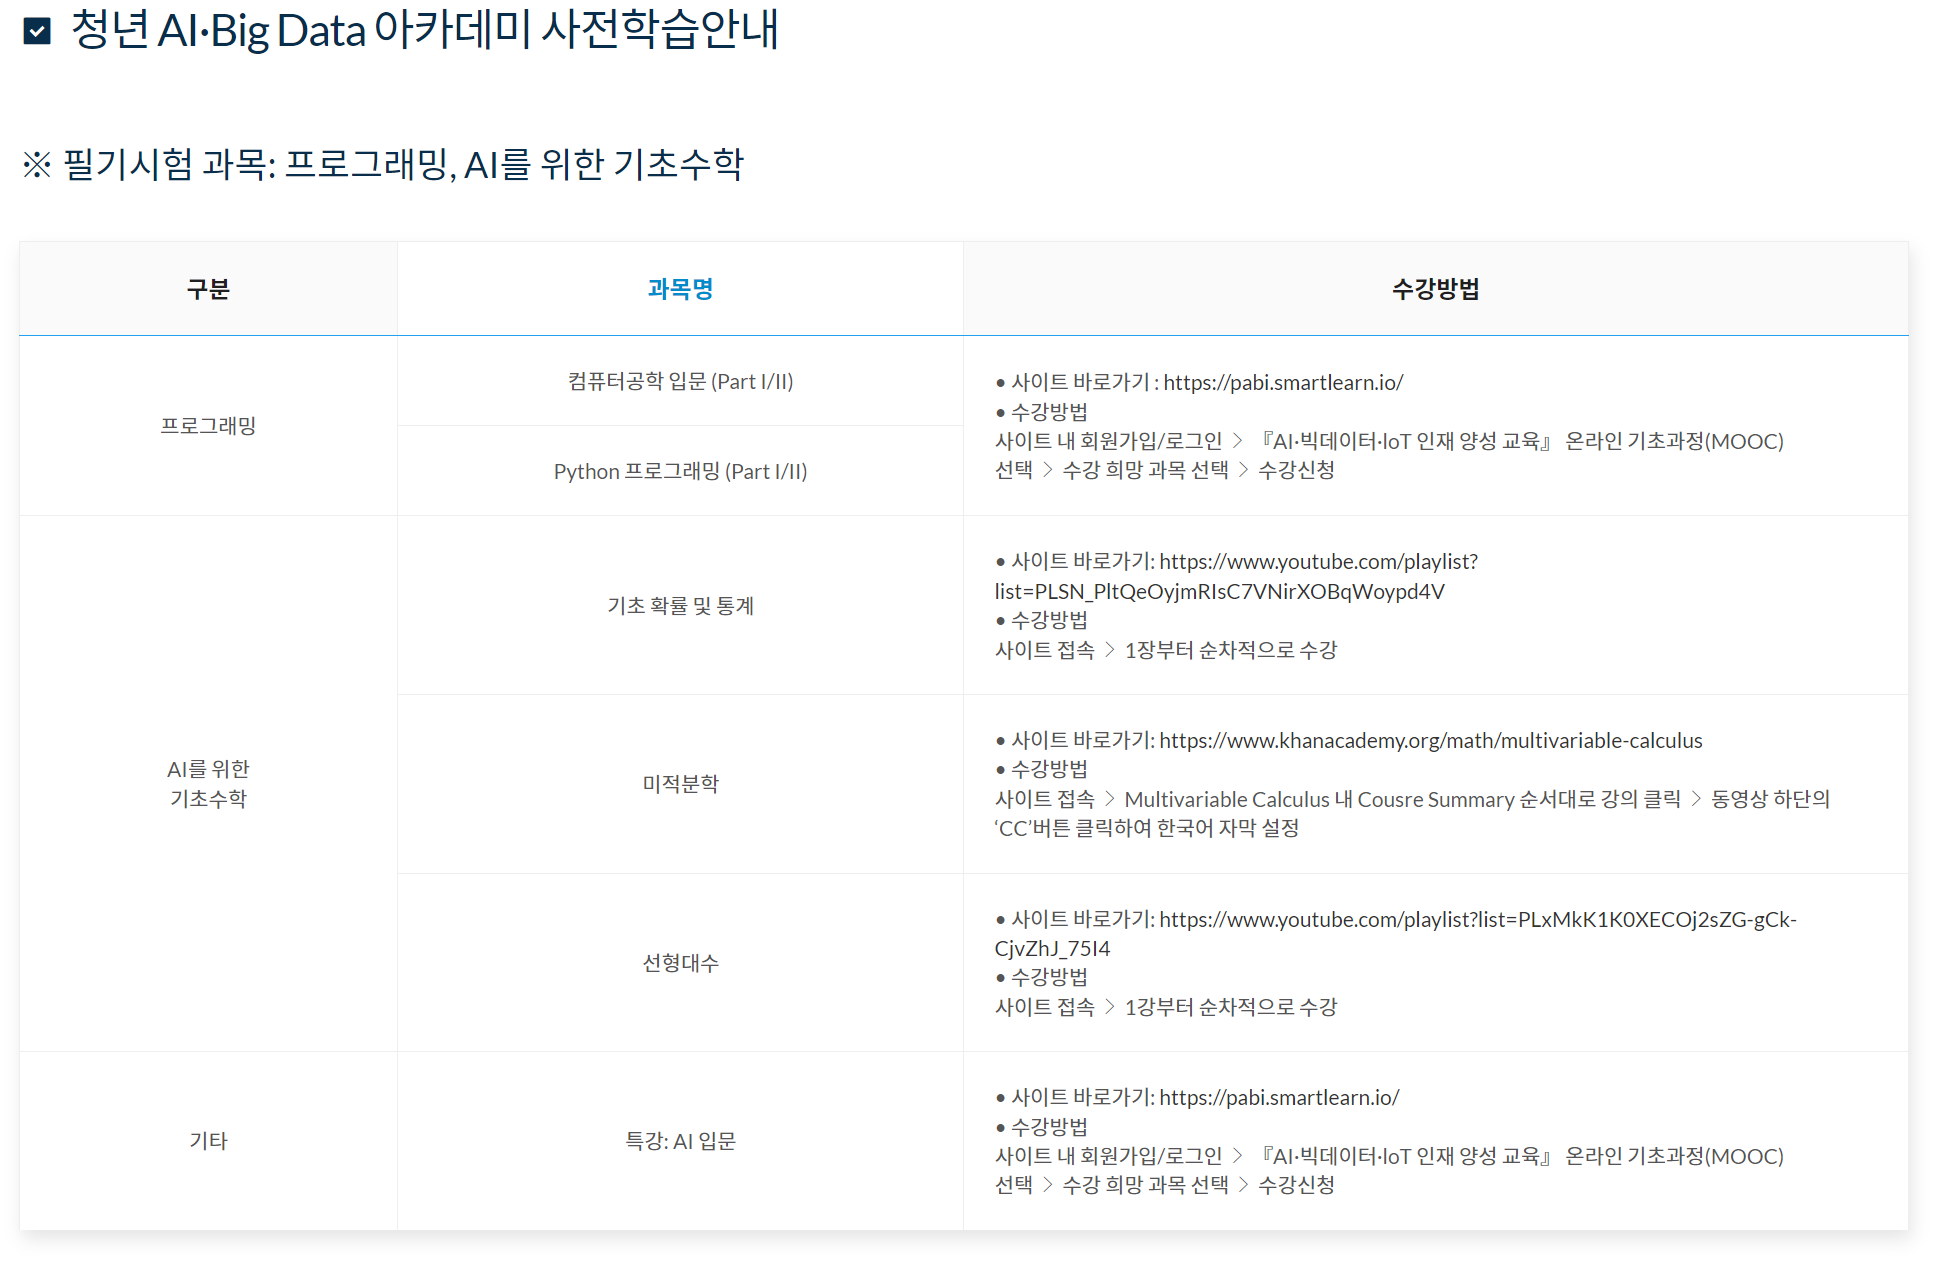The image size is (1950, 1272).
Task: Click the checkmark icon beside 청년 AI·Big Data heading
Action: (37, 31)
